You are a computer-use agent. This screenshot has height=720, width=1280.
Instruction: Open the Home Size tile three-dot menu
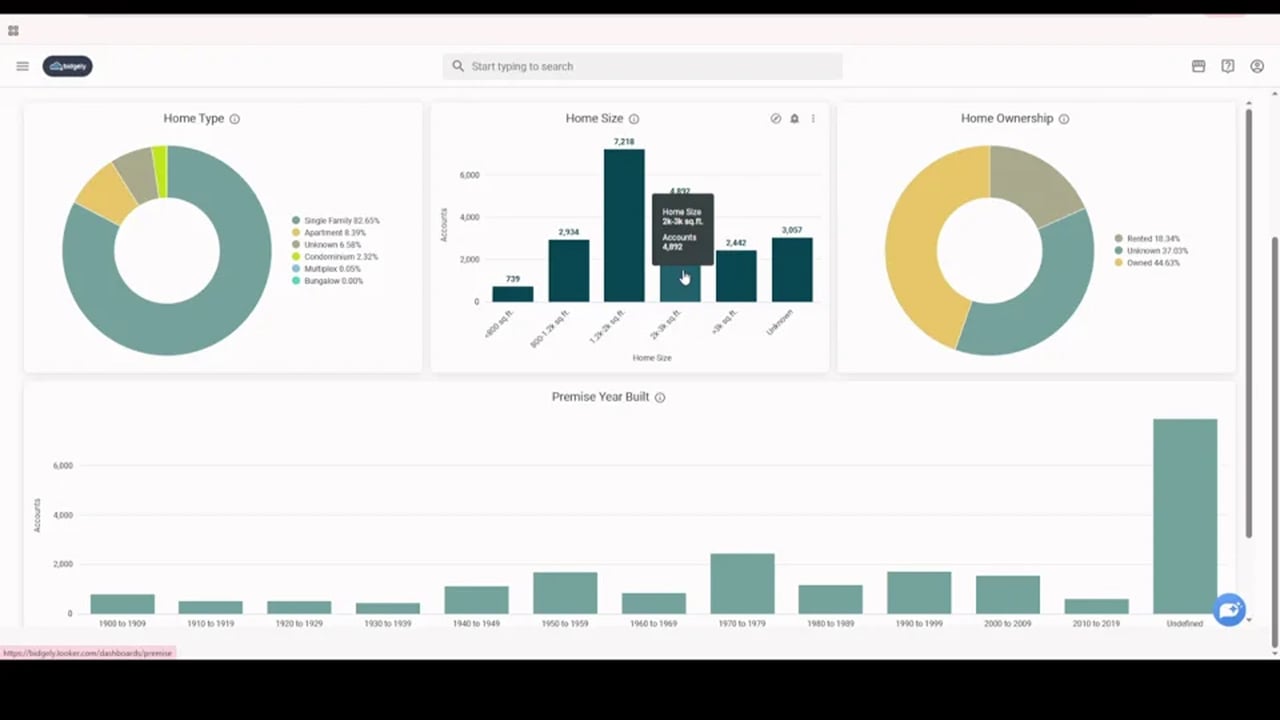pyautogui.click(x=813, y=118)
